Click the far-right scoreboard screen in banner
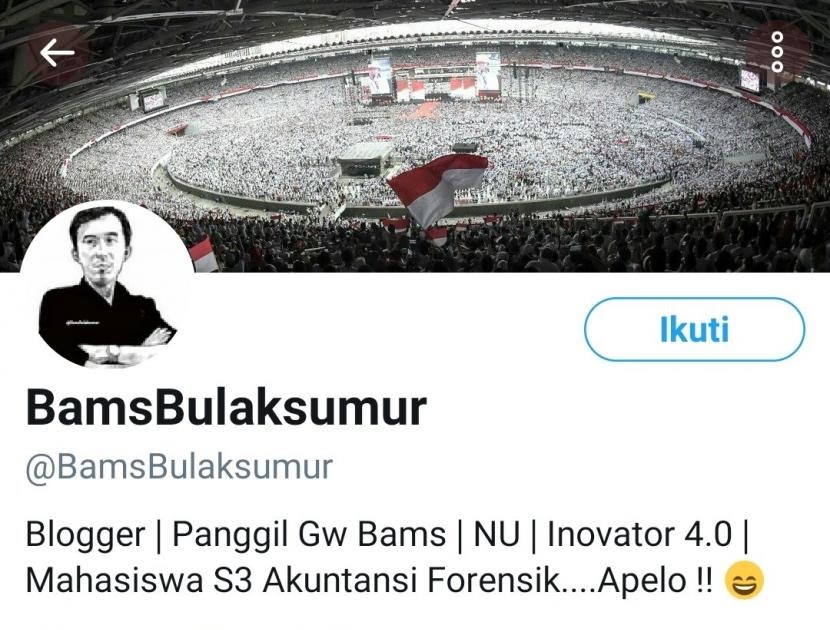 tap(750, 80)
